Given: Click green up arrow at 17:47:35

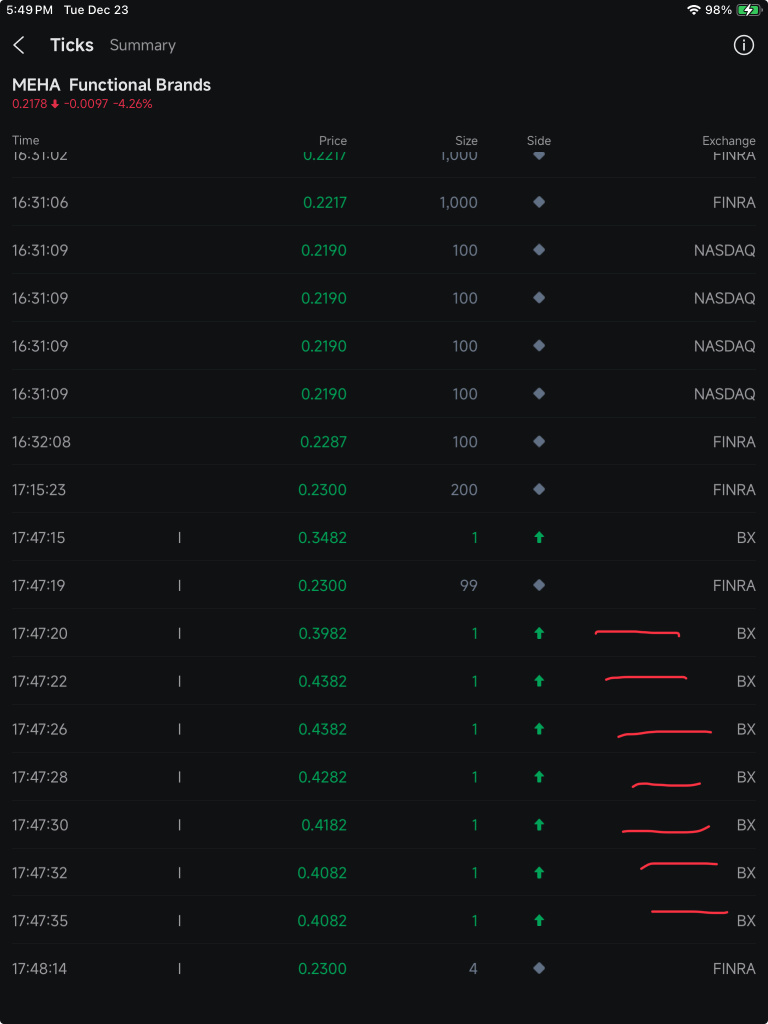Looking at the screenshot, I should [x=539, y=920].
